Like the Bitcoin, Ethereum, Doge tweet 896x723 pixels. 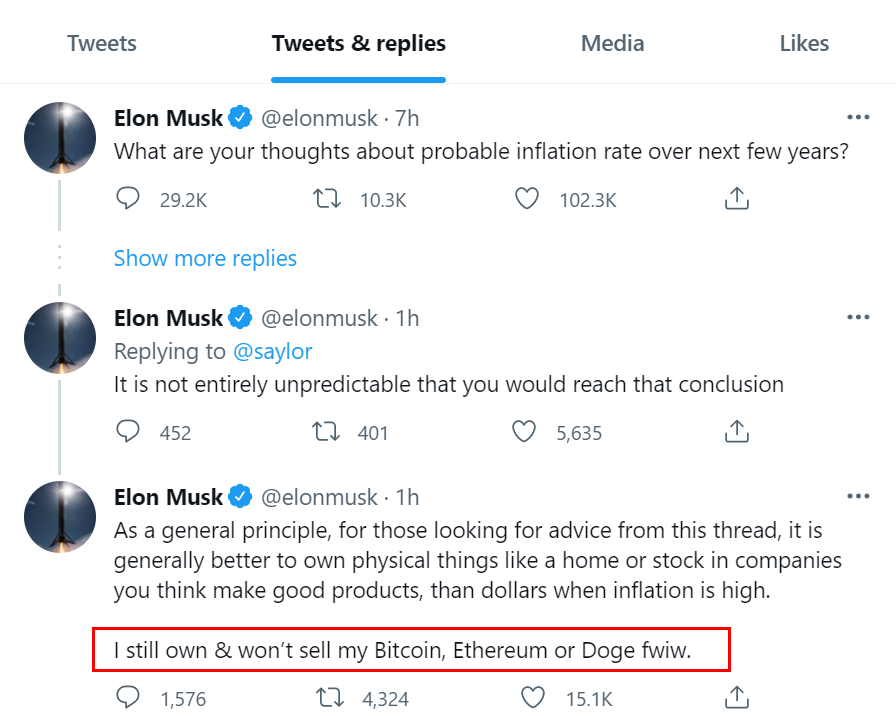(x=535, y=698)
